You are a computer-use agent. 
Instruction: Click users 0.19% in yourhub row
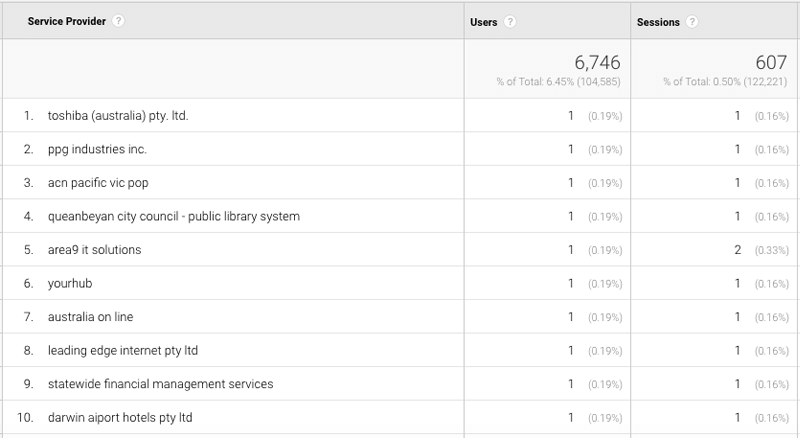605,284
